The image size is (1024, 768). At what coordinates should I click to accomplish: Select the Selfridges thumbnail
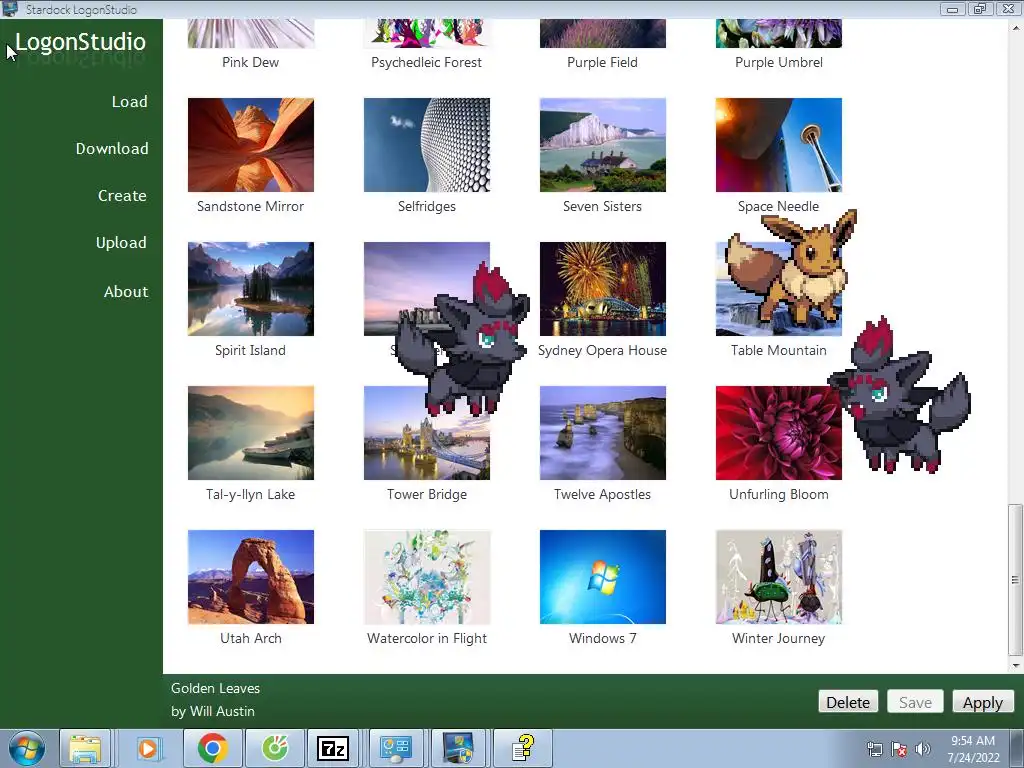click(426, 145)
